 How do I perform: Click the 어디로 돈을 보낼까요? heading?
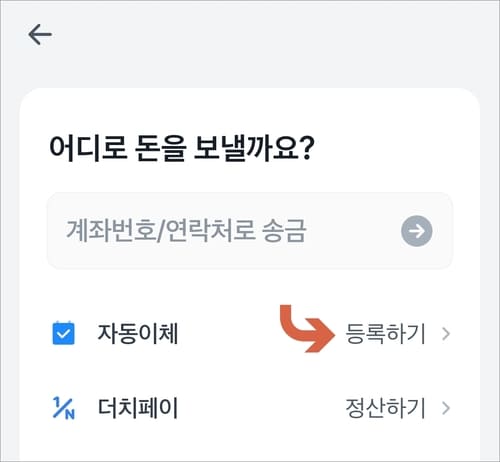pos(182,148)
